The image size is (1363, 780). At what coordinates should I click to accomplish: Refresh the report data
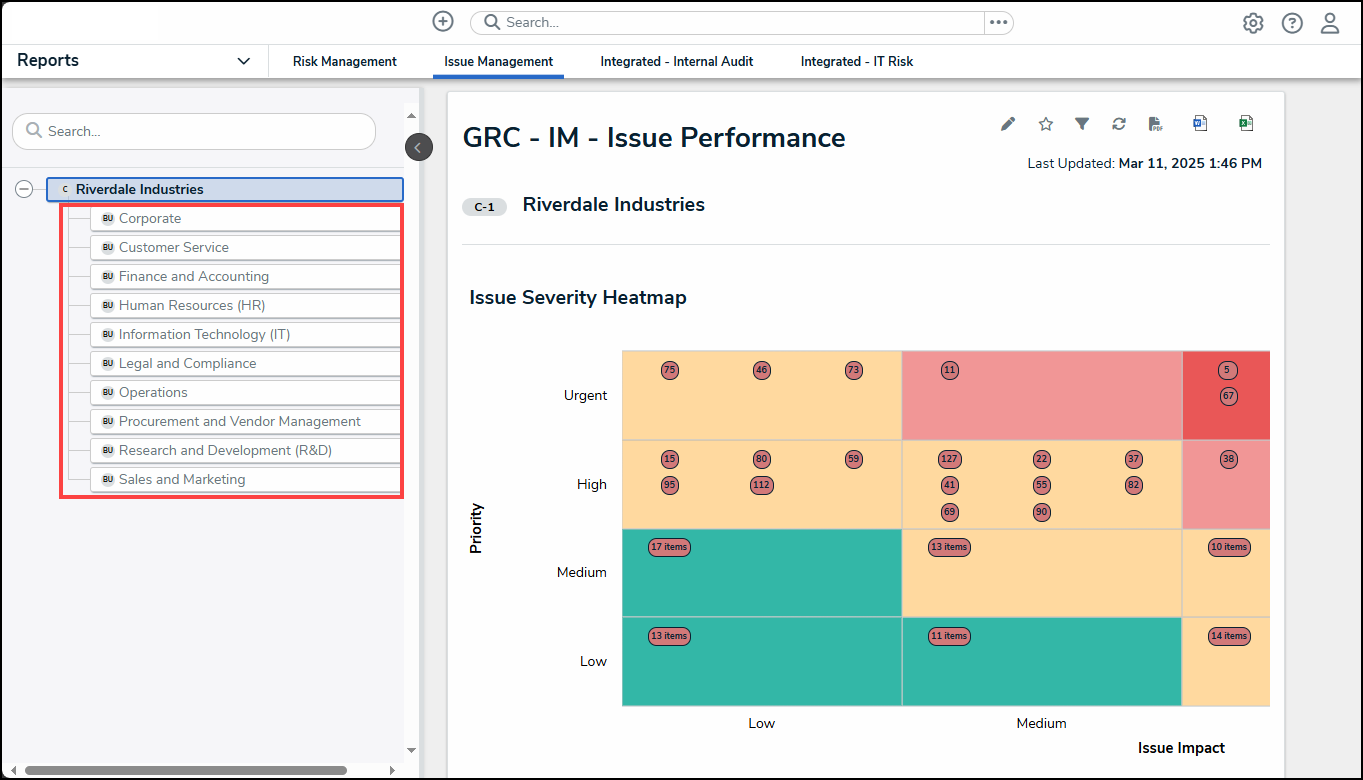pos(1119,124)
